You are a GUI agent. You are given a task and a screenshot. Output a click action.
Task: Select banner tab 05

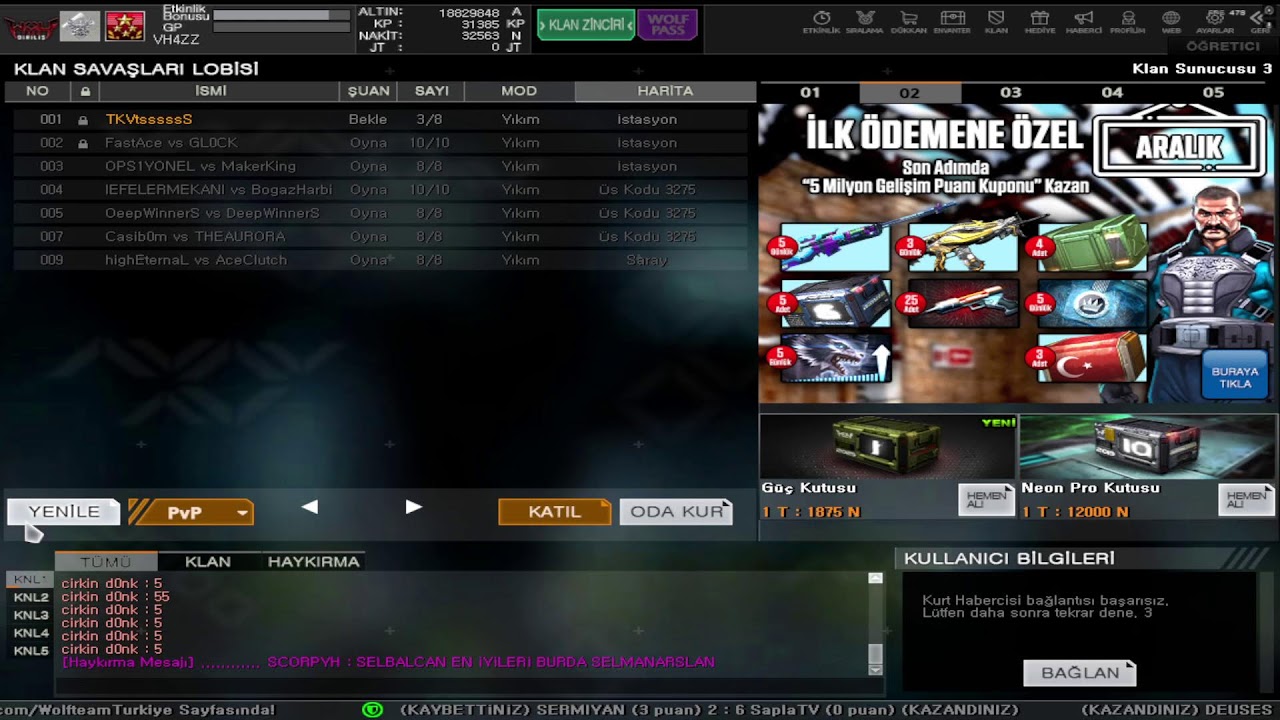coord(1213,92)
